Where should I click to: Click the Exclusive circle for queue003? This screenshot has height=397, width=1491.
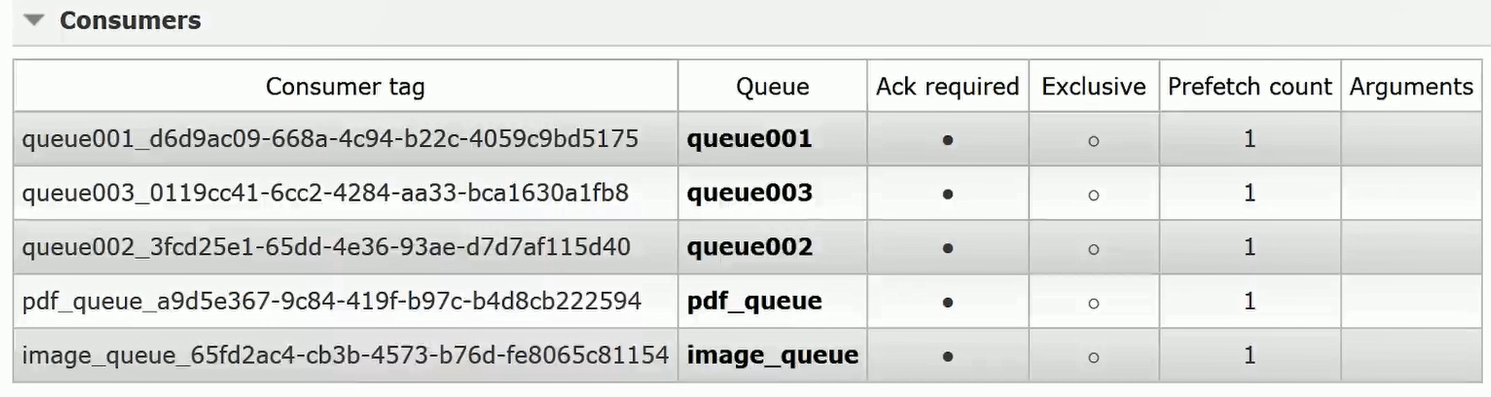[x=1093, y=195]
